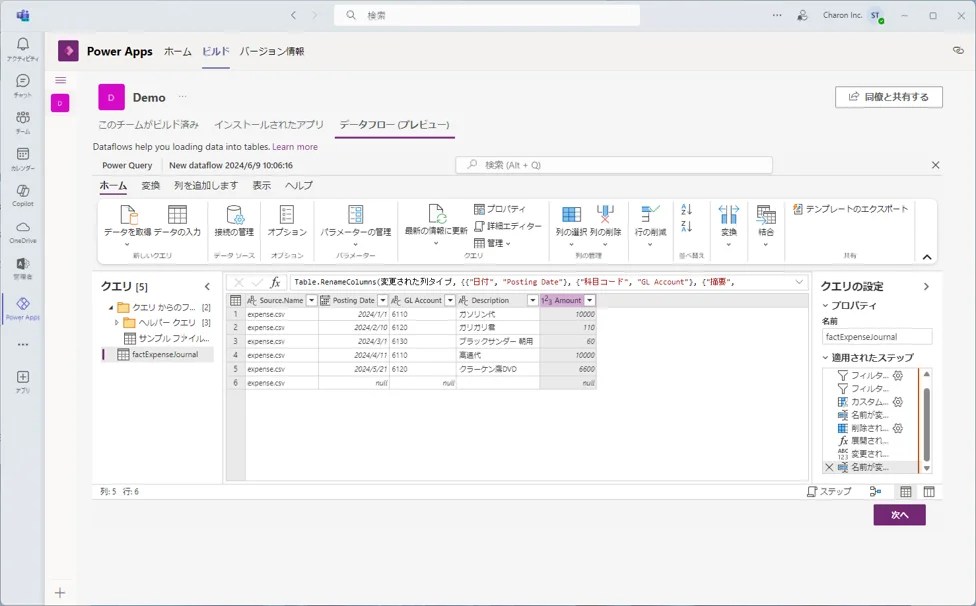Open the Manage (管理) dropdown

tap(492, 243)
